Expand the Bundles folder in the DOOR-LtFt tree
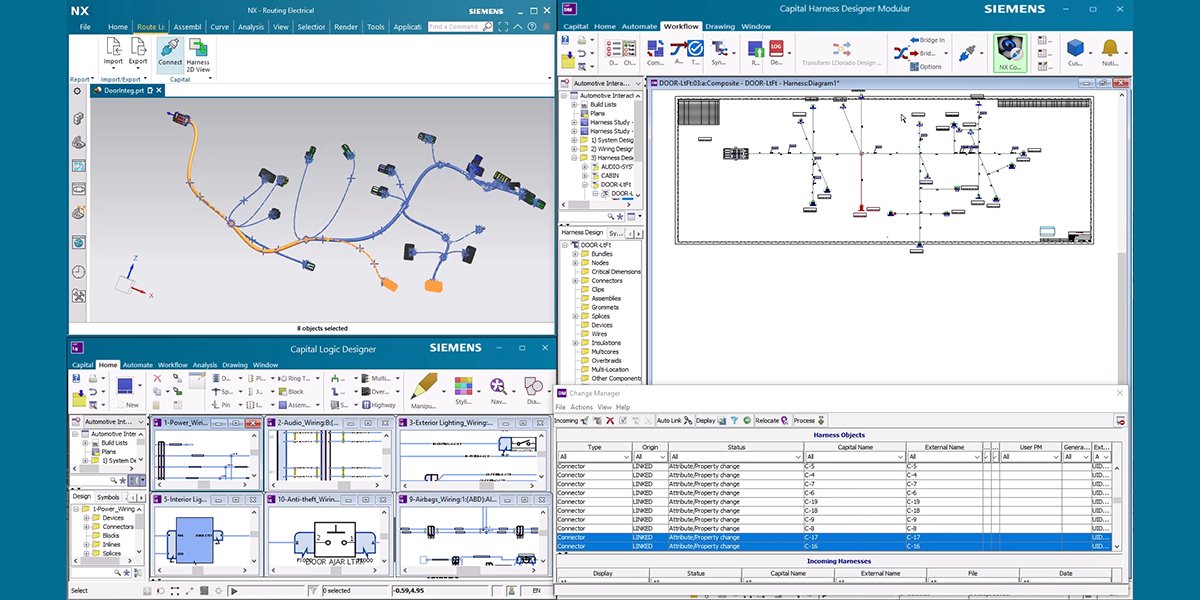The image size is (1200, 600). click(575, 254)
